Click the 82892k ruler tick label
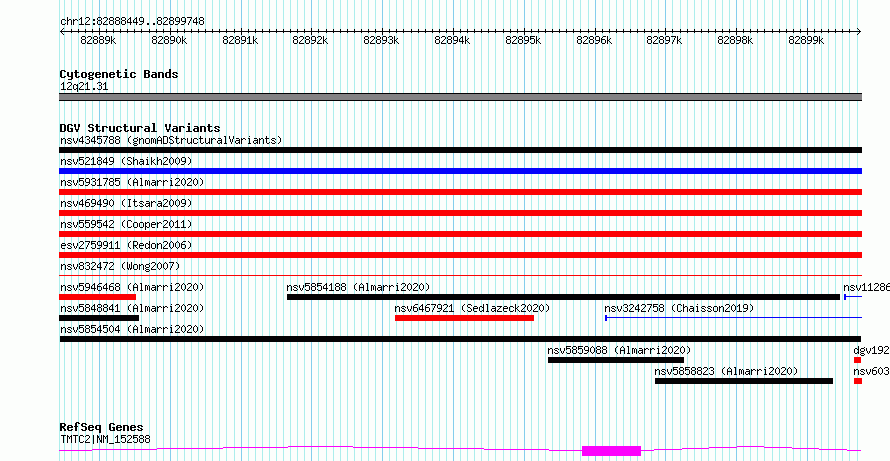Image resolution: width=890 pixels, height=461 pixels. [x=310, y=40]
